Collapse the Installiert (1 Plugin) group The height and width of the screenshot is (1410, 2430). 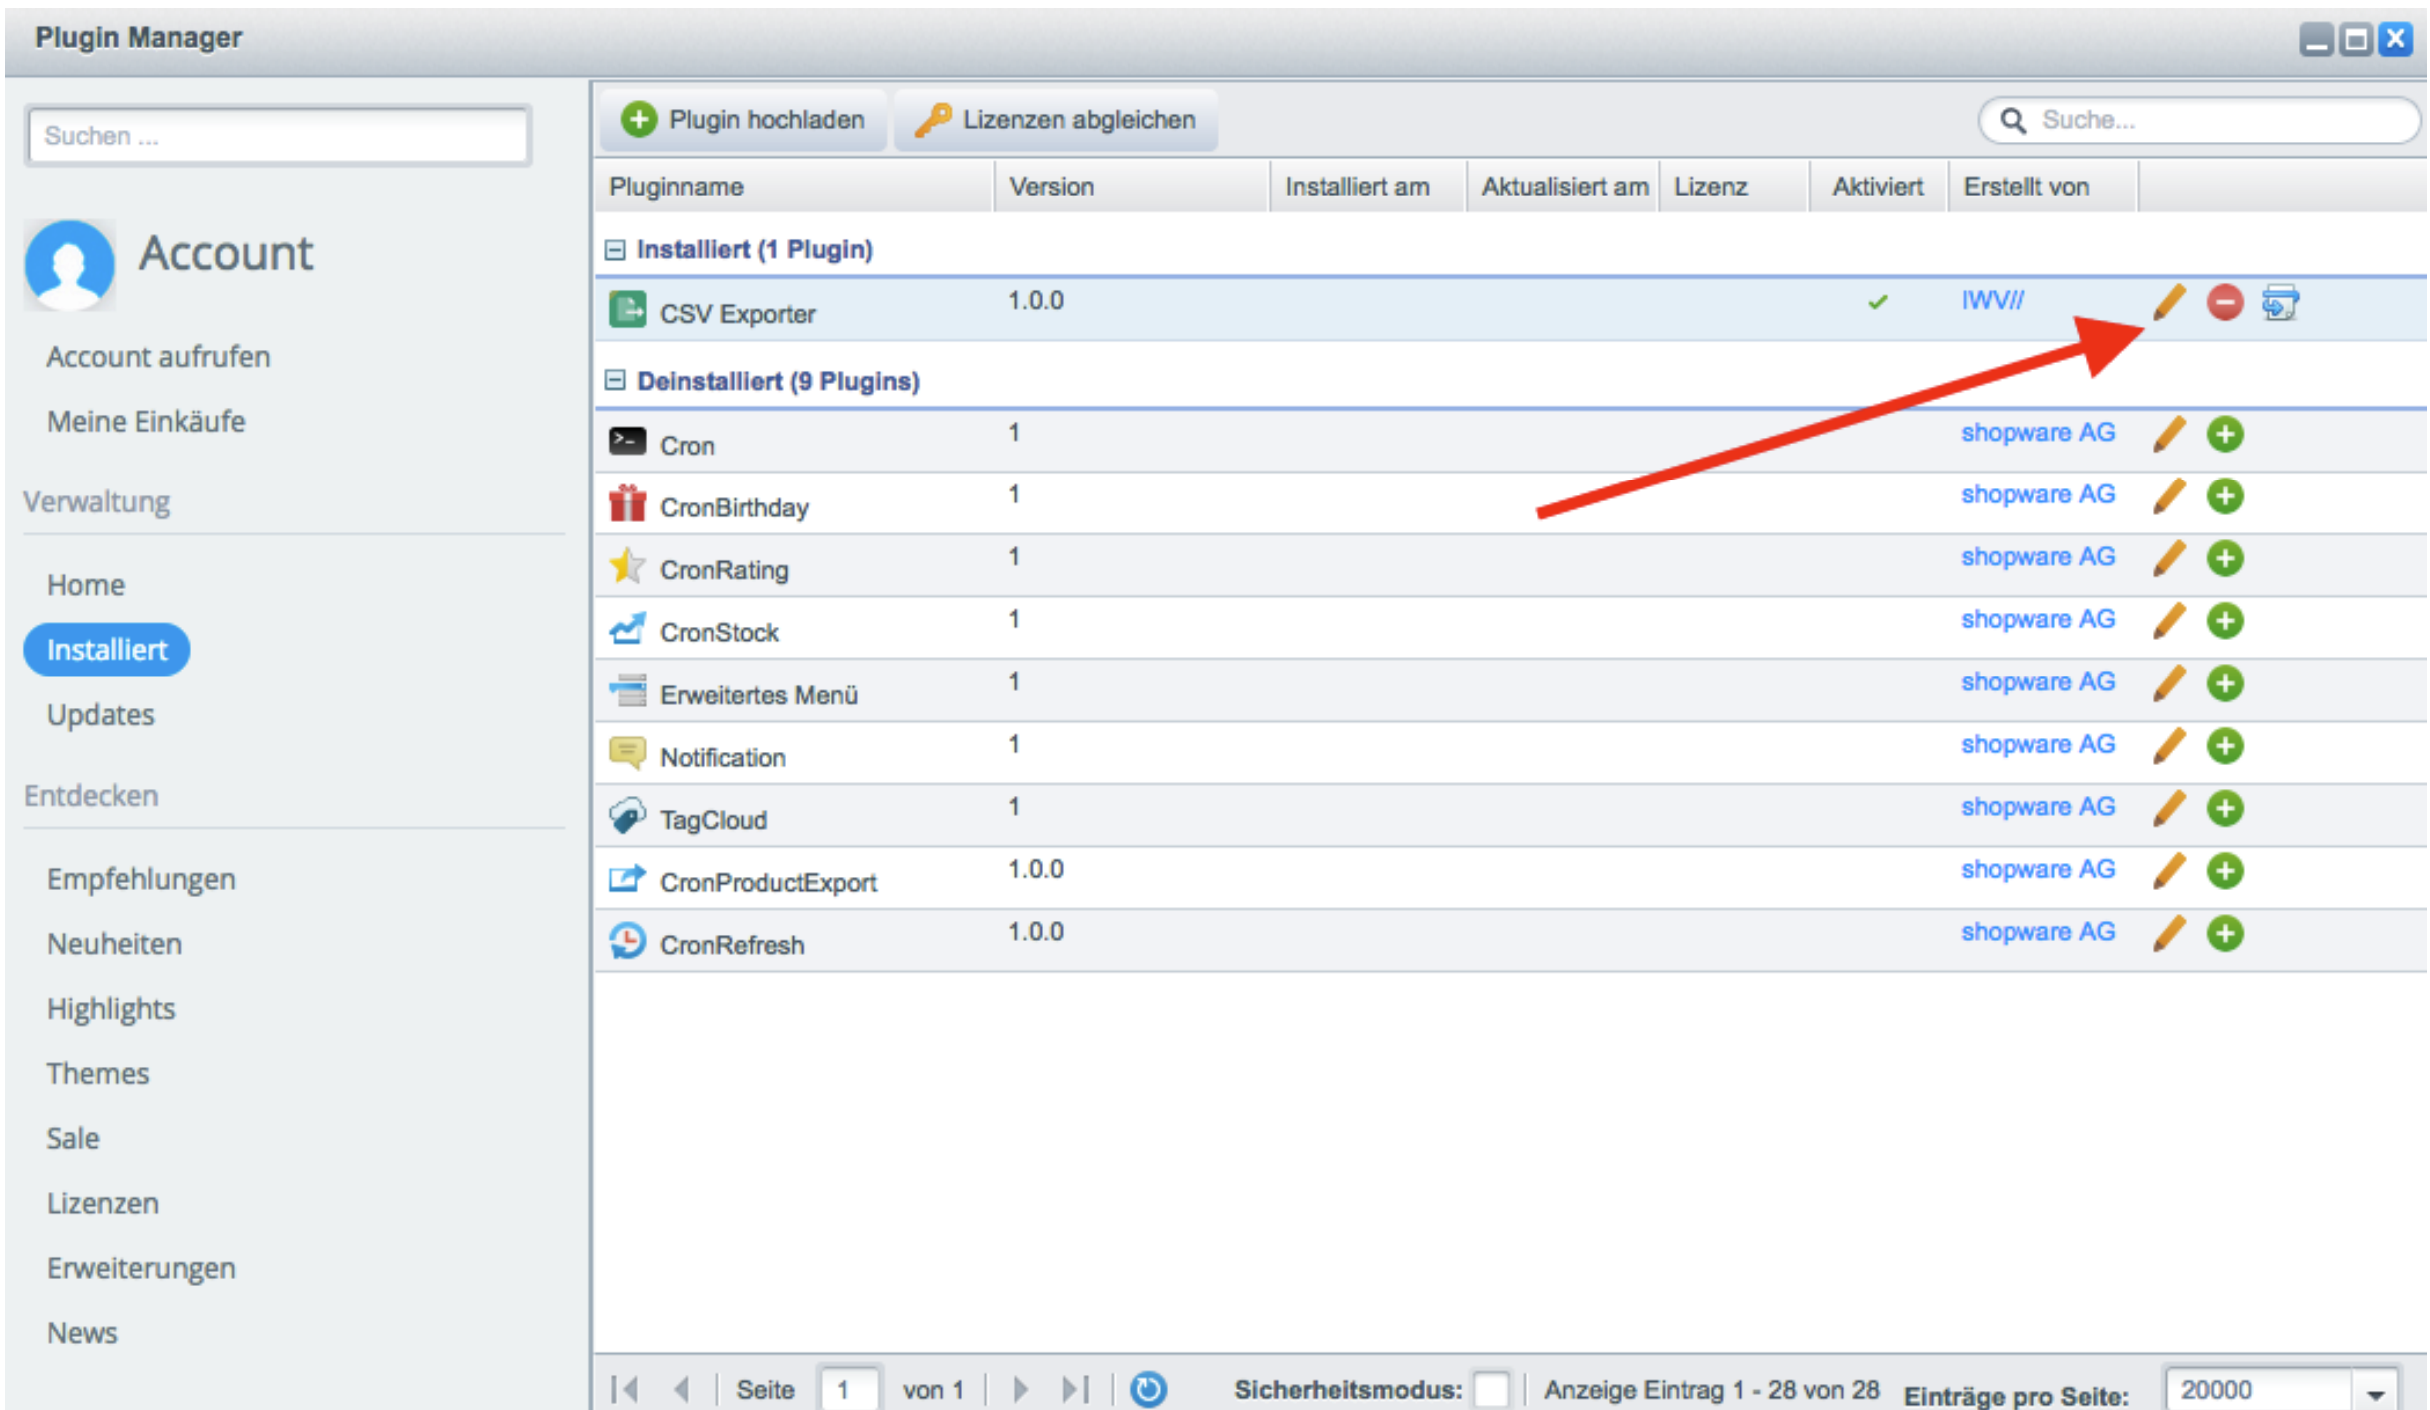(x=615, y=249)
